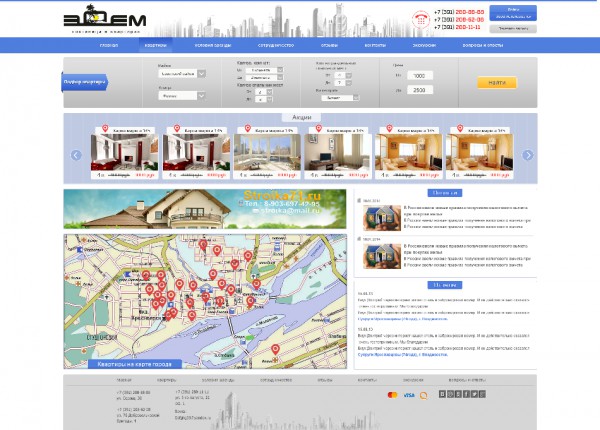Select the lone map marker south of river
The width and height of the screenshot is (600, 430).
coord(275,349)
